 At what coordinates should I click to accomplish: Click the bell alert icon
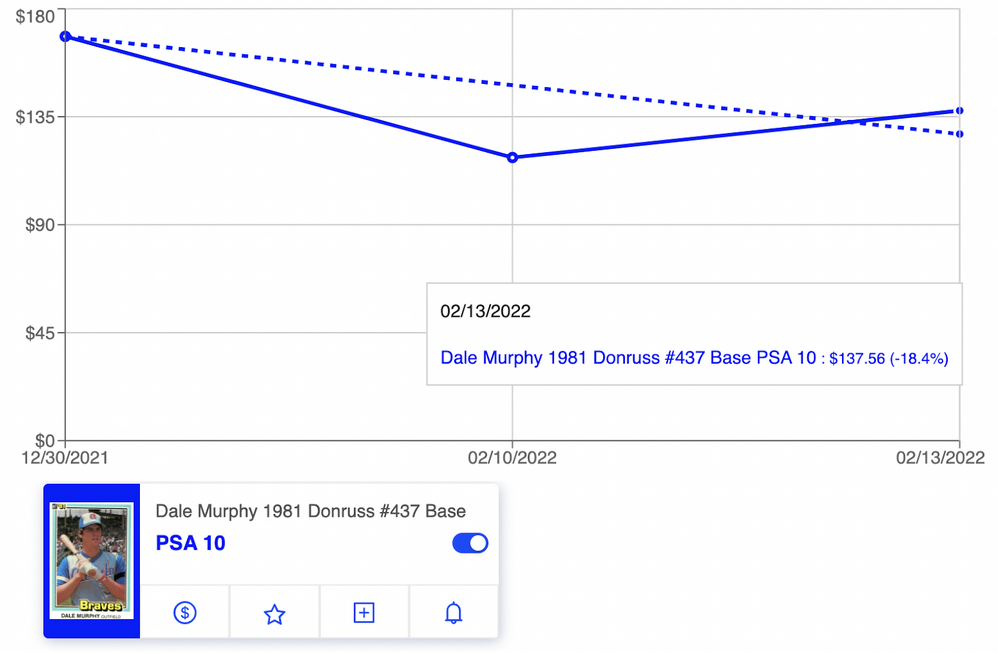pyautogui.click(x=453, y=613)
